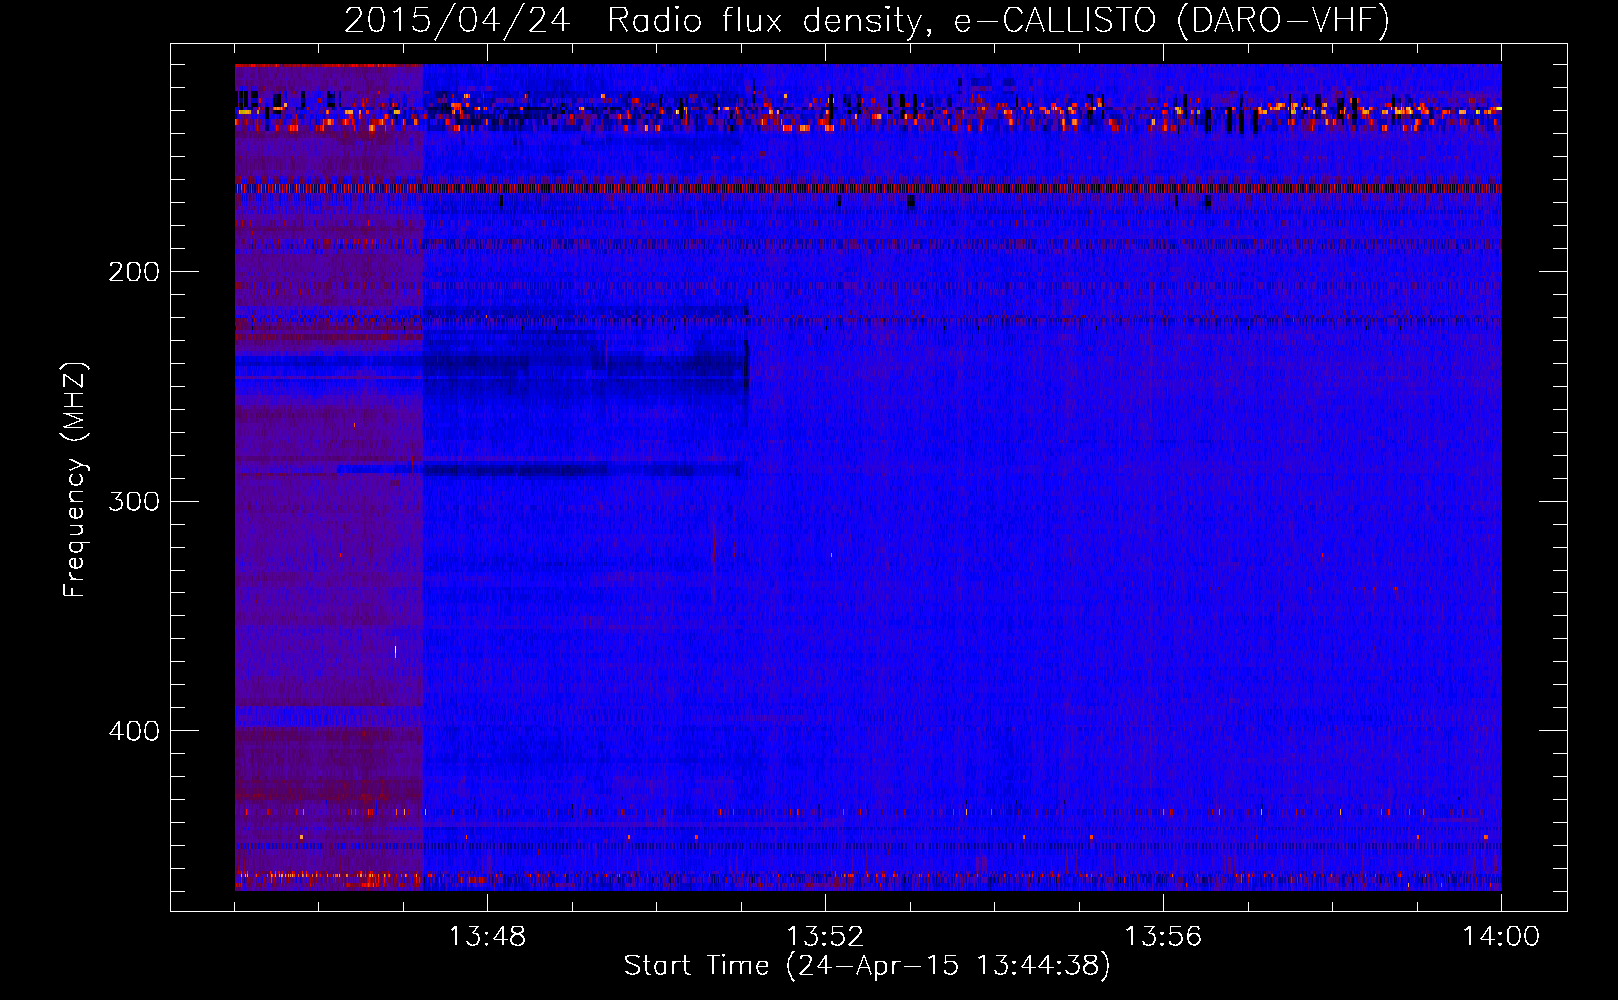Click the 400 frequency tick label

pyautogui.click(x=134, y=731)
